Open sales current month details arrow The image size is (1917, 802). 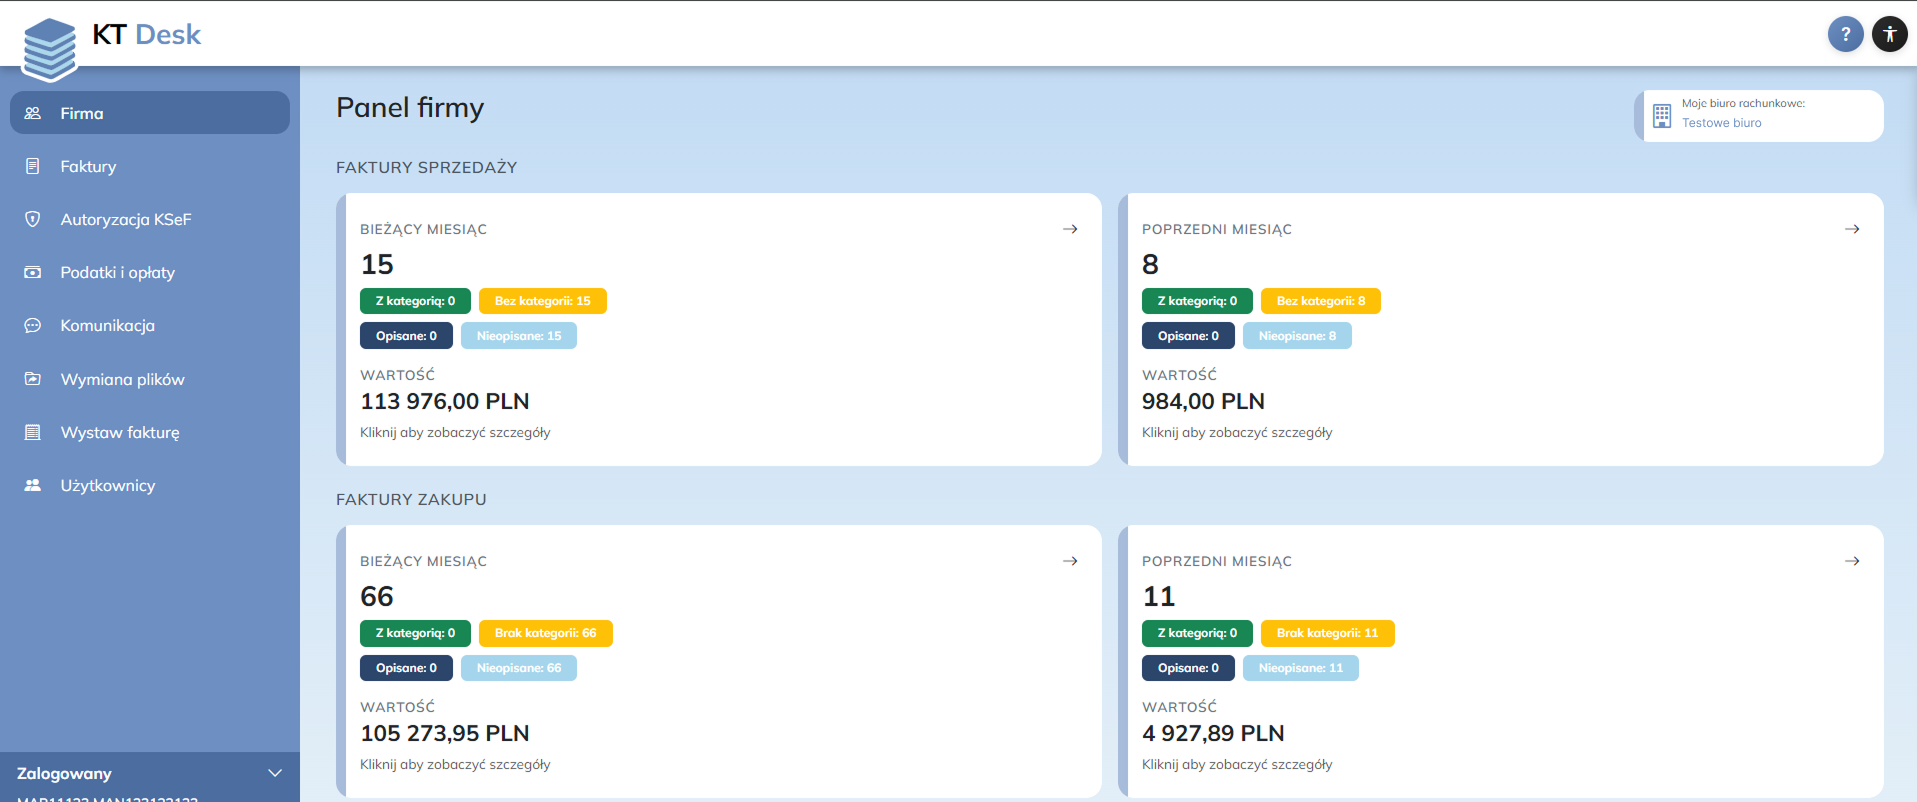pyautogui.click(x=1070, y=229)
